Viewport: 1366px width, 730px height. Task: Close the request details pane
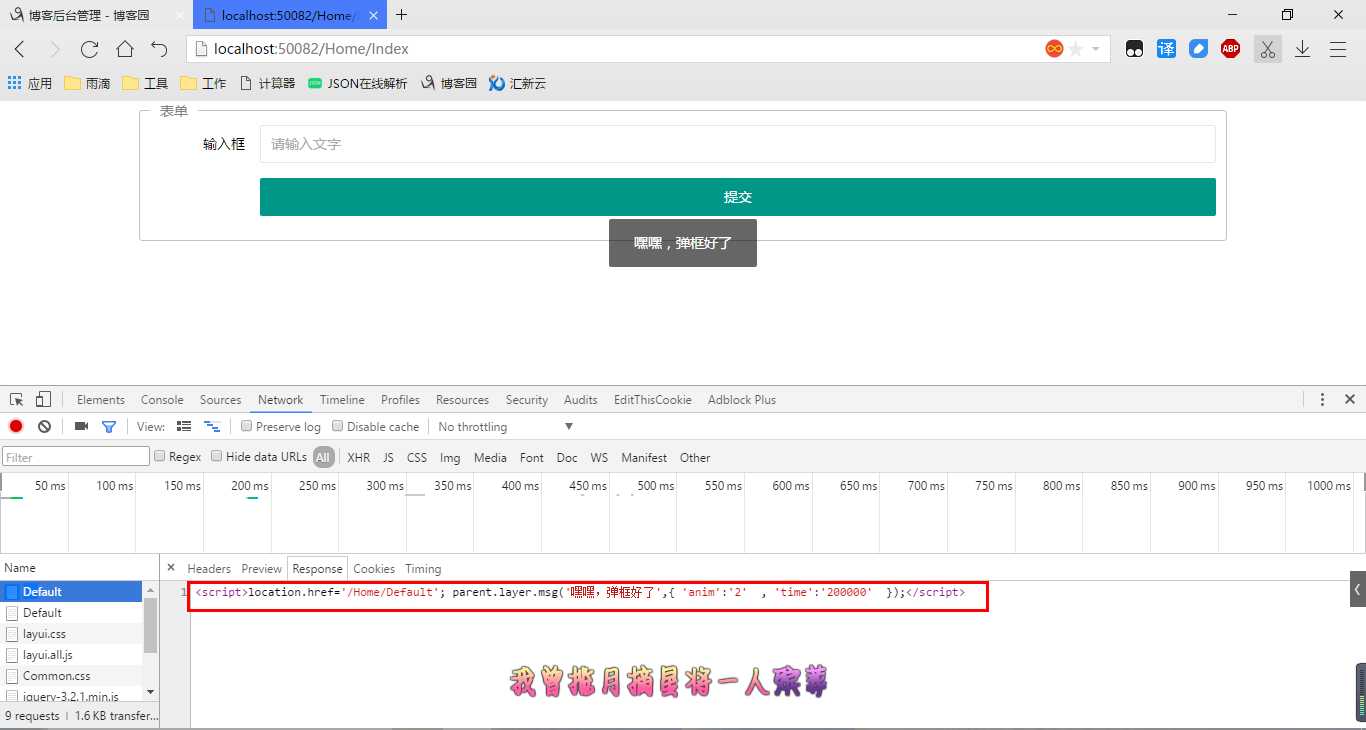pos(171,567)
